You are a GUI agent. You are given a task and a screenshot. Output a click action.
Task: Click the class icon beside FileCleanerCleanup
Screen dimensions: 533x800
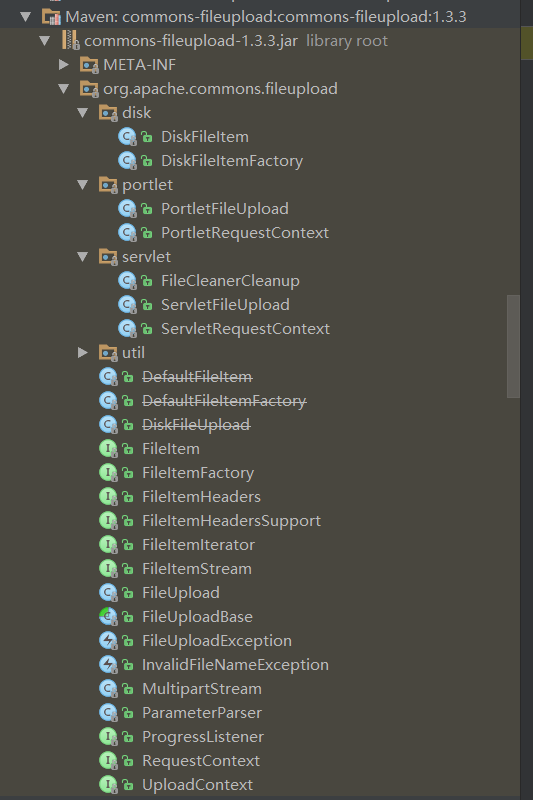[127, 281]
